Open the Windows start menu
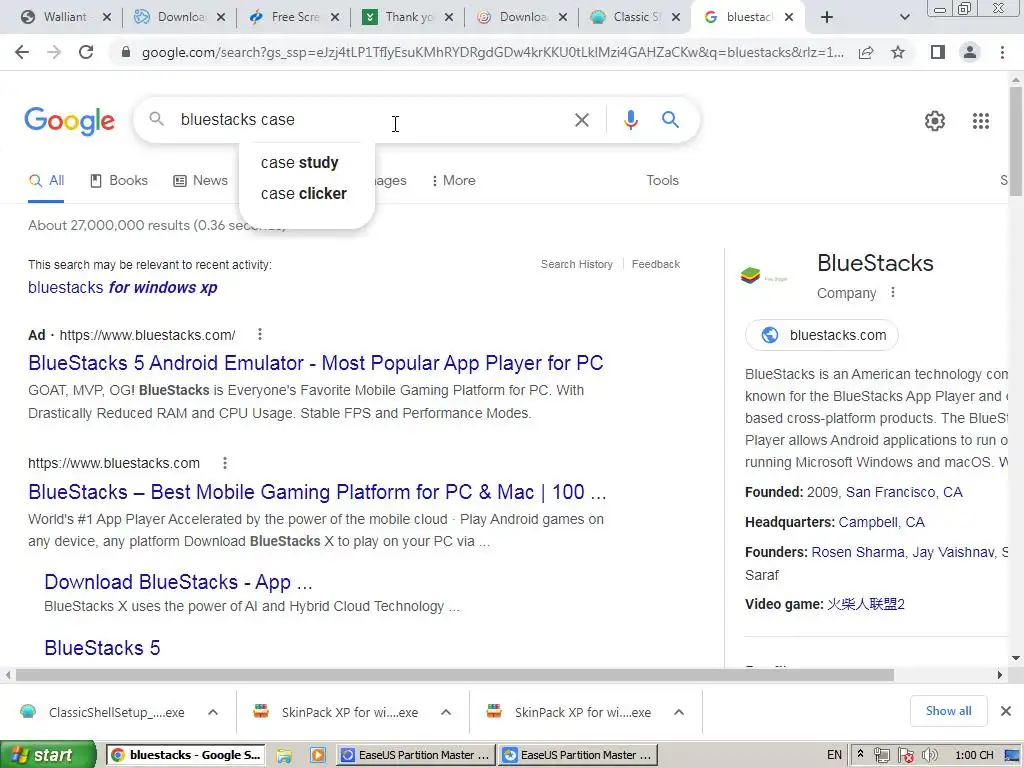This screenshot has width=1024, height=768. tap(48, 755)
